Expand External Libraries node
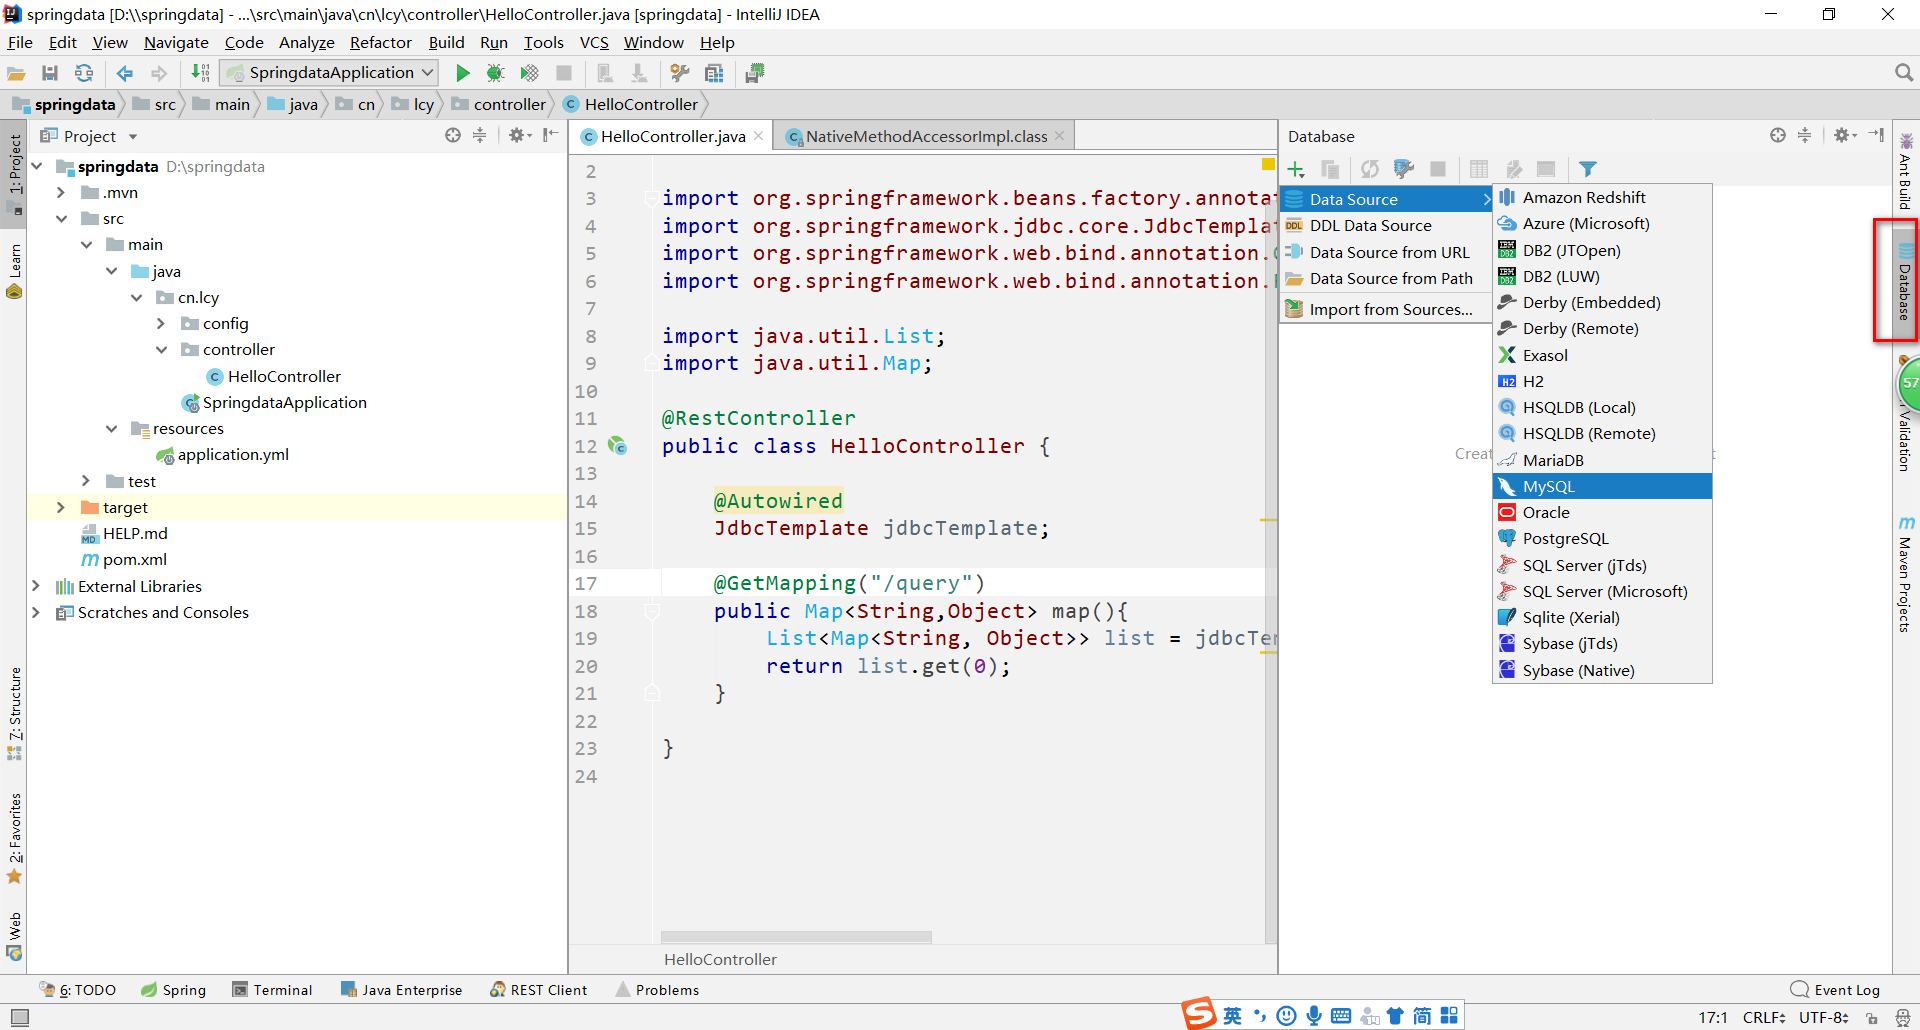Screen dimensions: 1920x1030 (x=36, y=586)
